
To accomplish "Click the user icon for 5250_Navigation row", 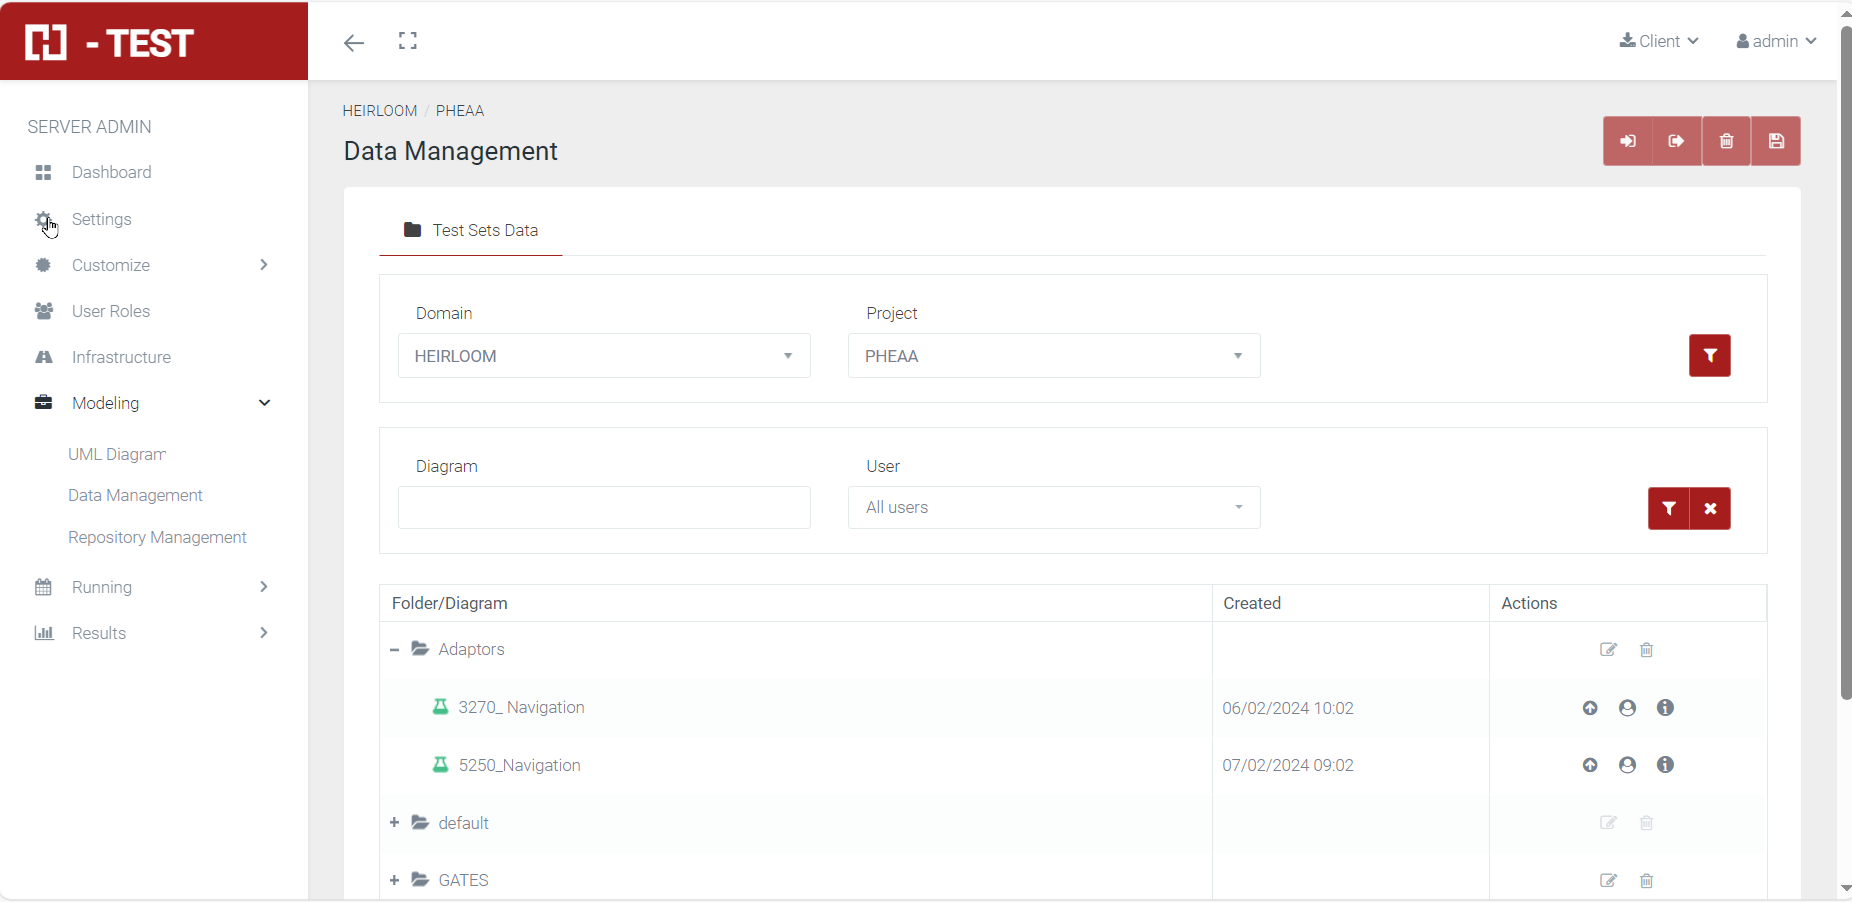I will point(1627,765).
